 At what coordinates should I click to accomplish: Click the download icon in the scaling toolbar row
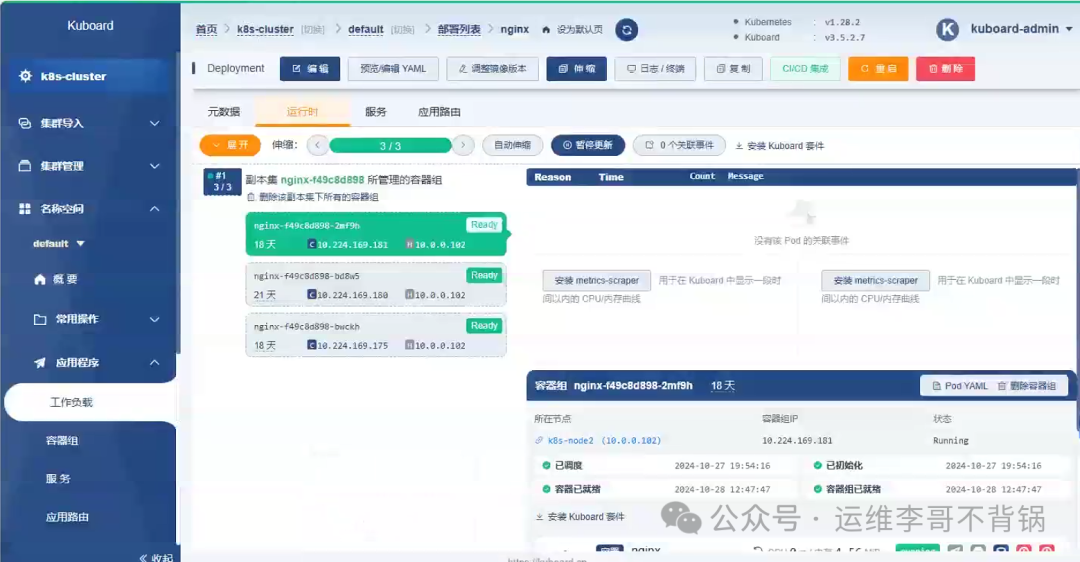click(x=739, y=146)
